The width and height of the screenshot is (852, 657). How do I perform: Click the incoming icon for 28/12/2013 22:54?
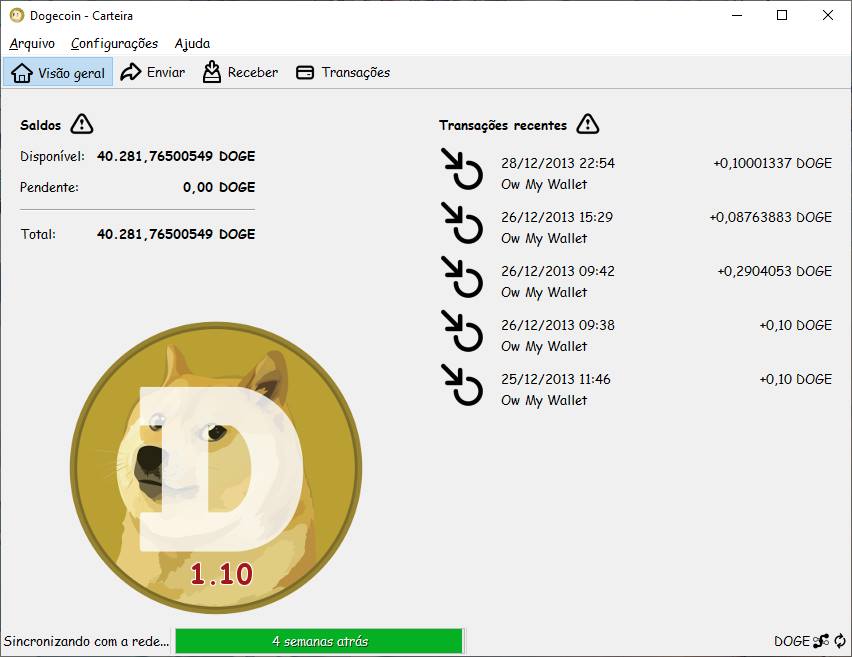point(462,169)
